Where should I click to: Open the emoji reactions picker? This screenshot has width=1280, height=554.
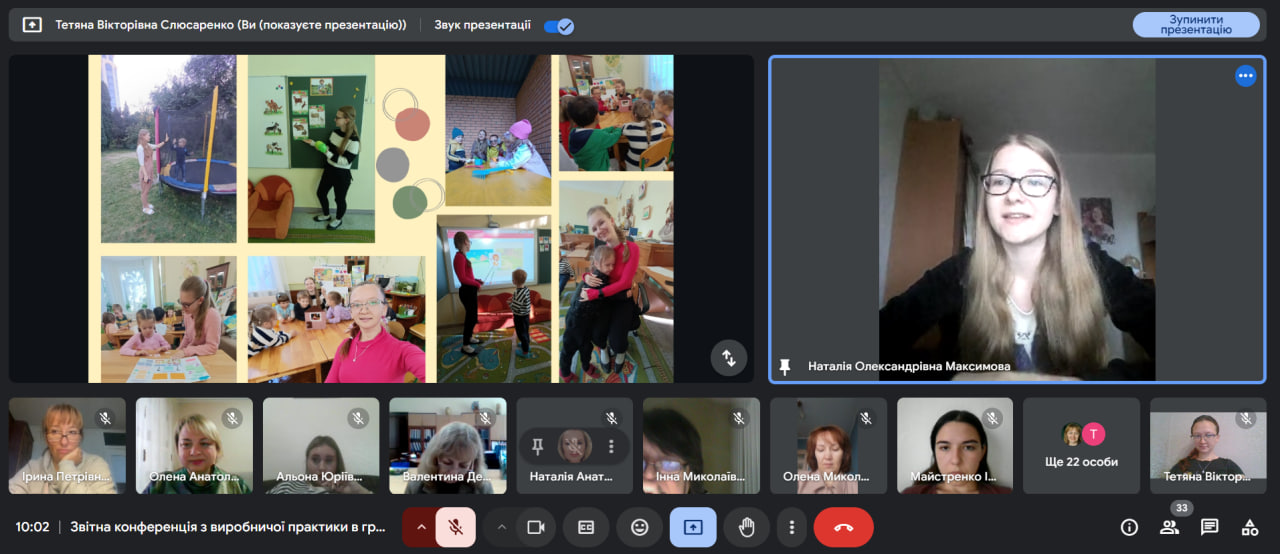pyautogui.click(x=639, y=527)
